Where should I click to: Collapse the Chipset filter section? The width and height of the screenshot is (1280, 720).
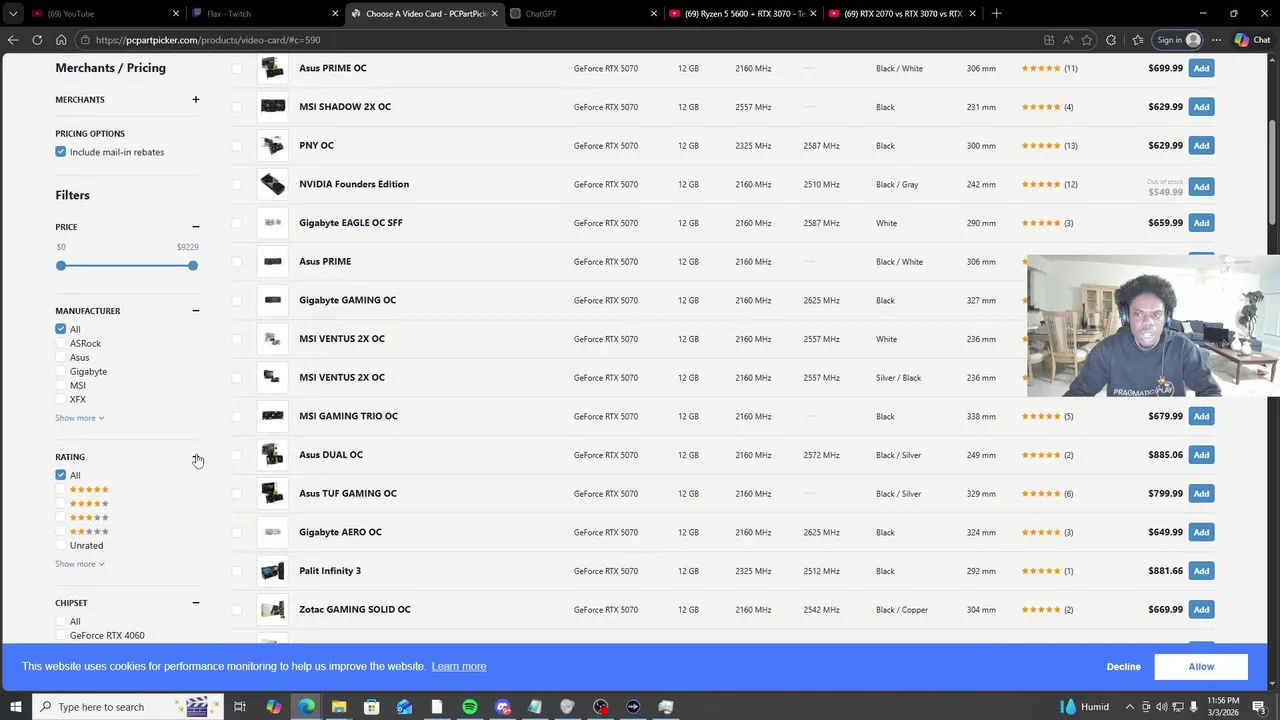click(x=196, y=603)
